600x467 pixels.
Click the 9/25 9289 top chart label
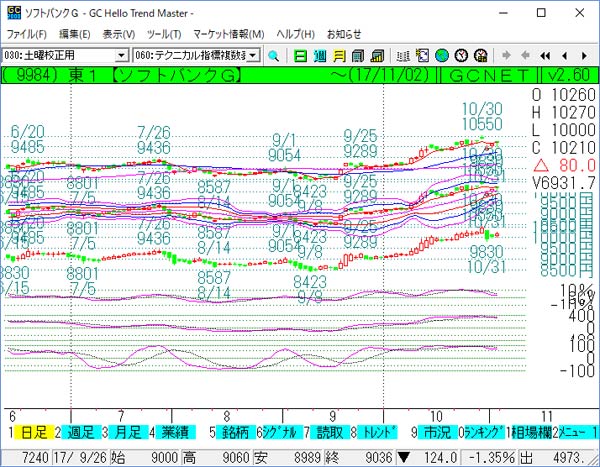(x=360, y=144)
